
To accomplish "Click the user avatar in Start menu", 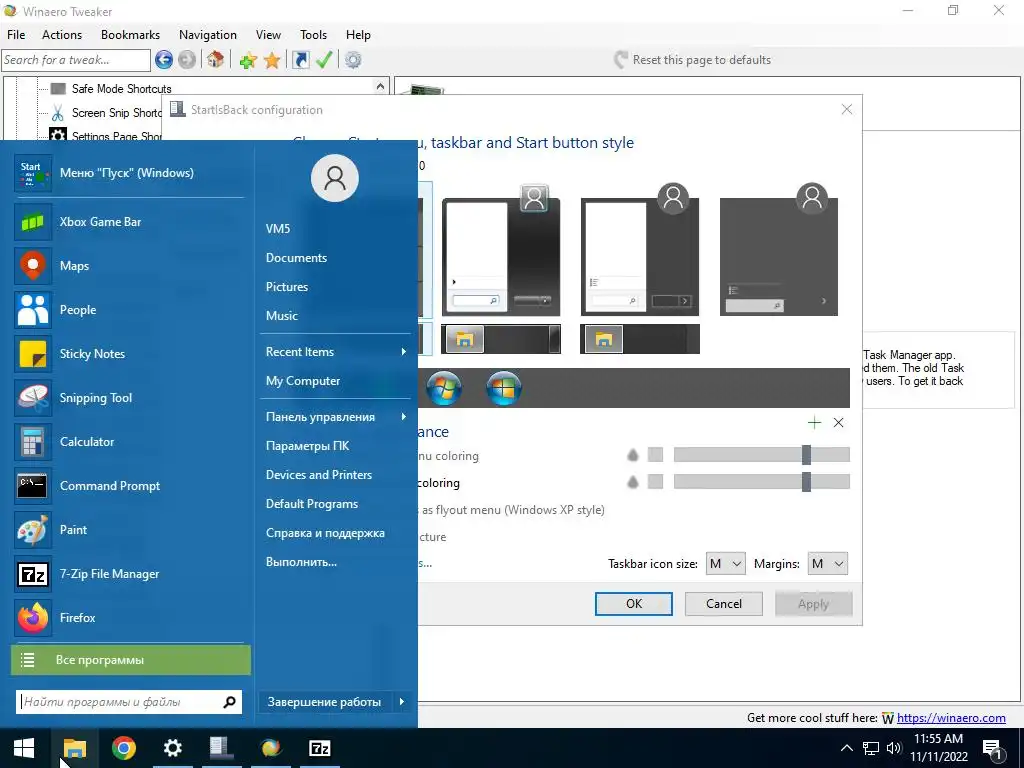I will tap(335, 178).
